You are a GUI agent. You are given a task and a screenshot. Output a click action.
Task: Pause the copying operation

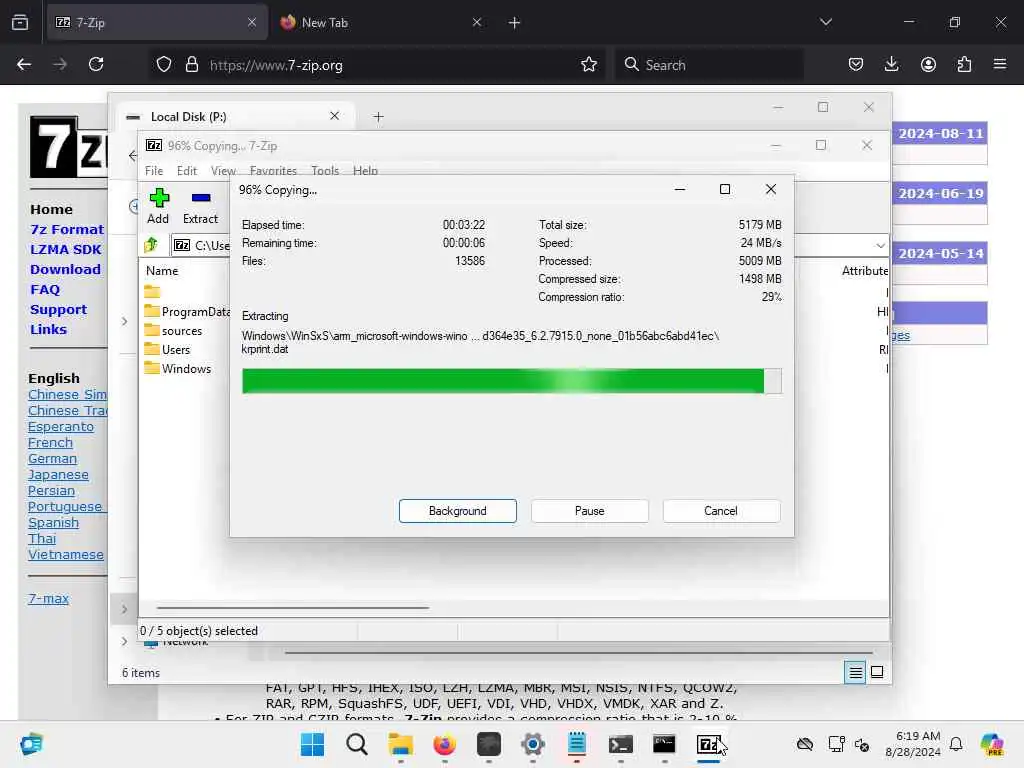tap(590, 511)
